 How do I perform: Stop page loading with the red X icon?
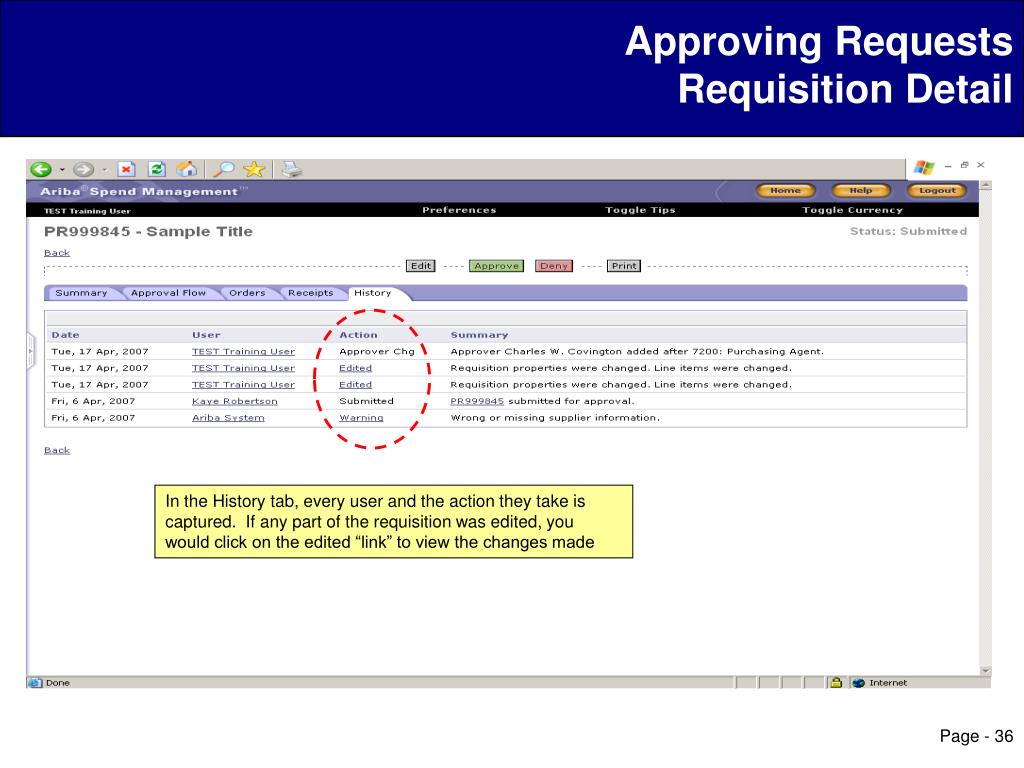pos(126,170)
